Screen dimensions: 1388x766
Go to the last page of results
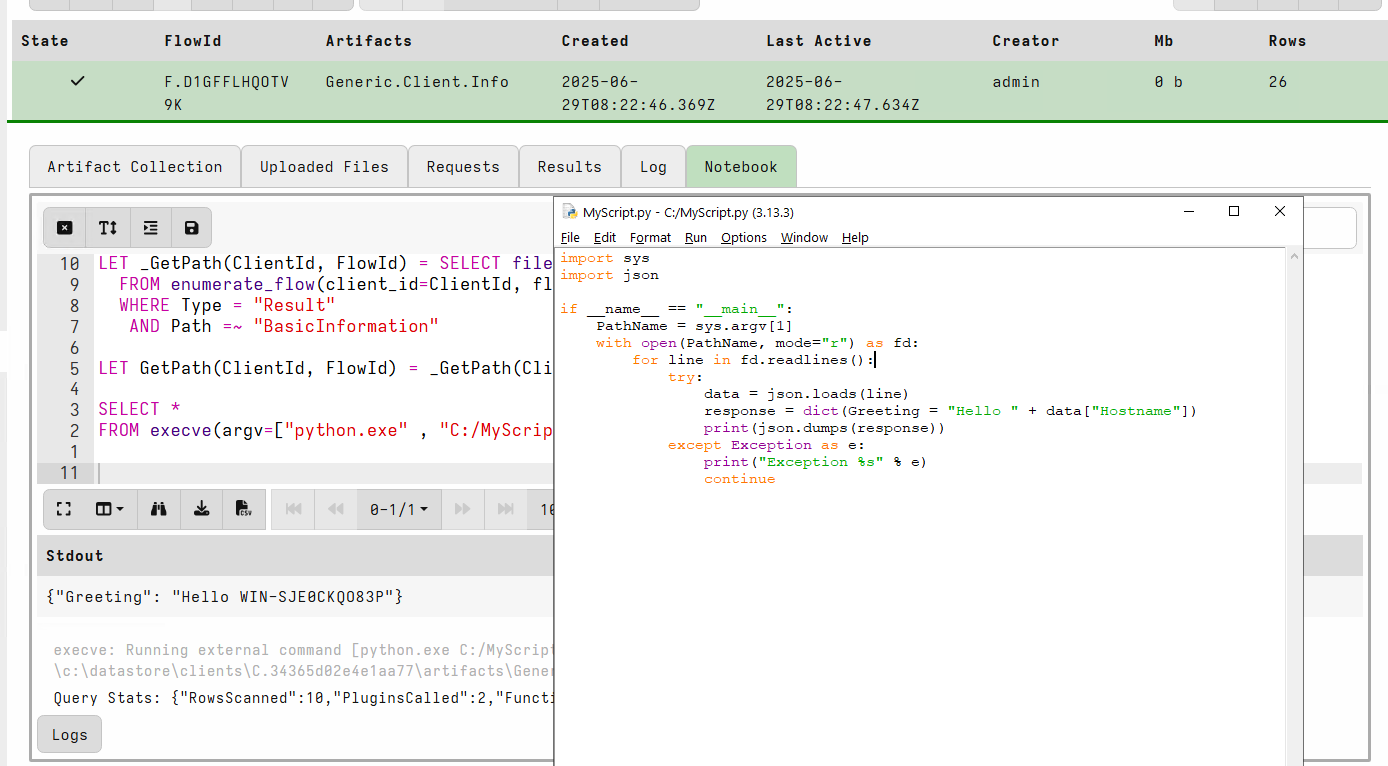505,509
